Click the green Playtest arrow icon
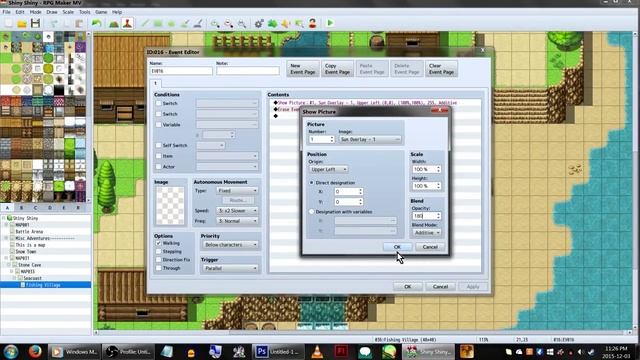Image resolution: width=640 pixels, height=360 pixels. click(330, 23)
